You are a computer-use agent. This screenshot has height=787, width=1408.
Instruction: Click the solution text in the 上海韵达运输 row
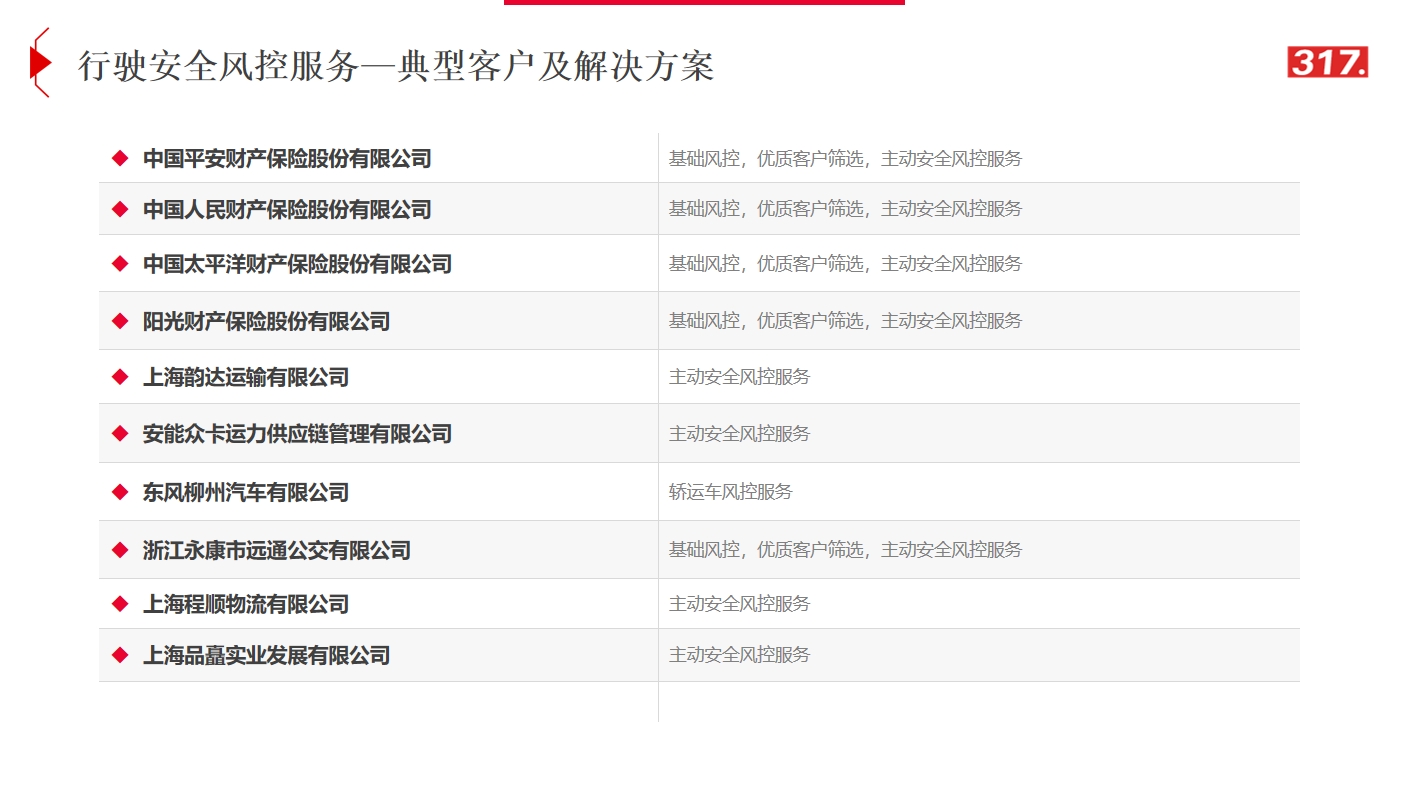tap(739, 377)
